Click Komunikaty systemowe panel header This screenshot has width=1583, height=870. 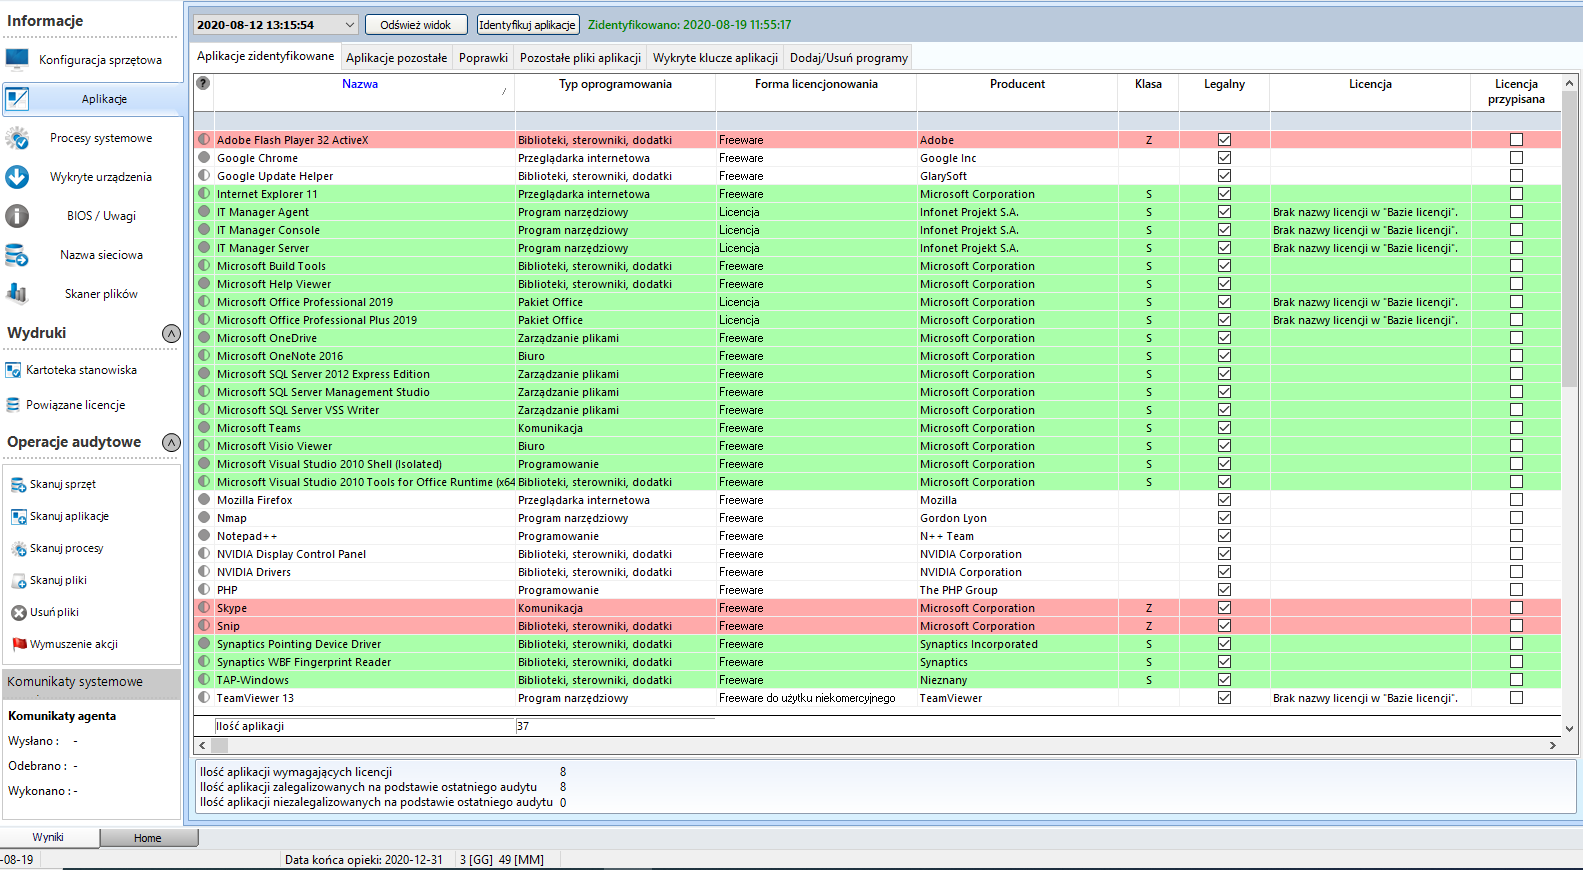pyautogui.click(x=92, y=682)
